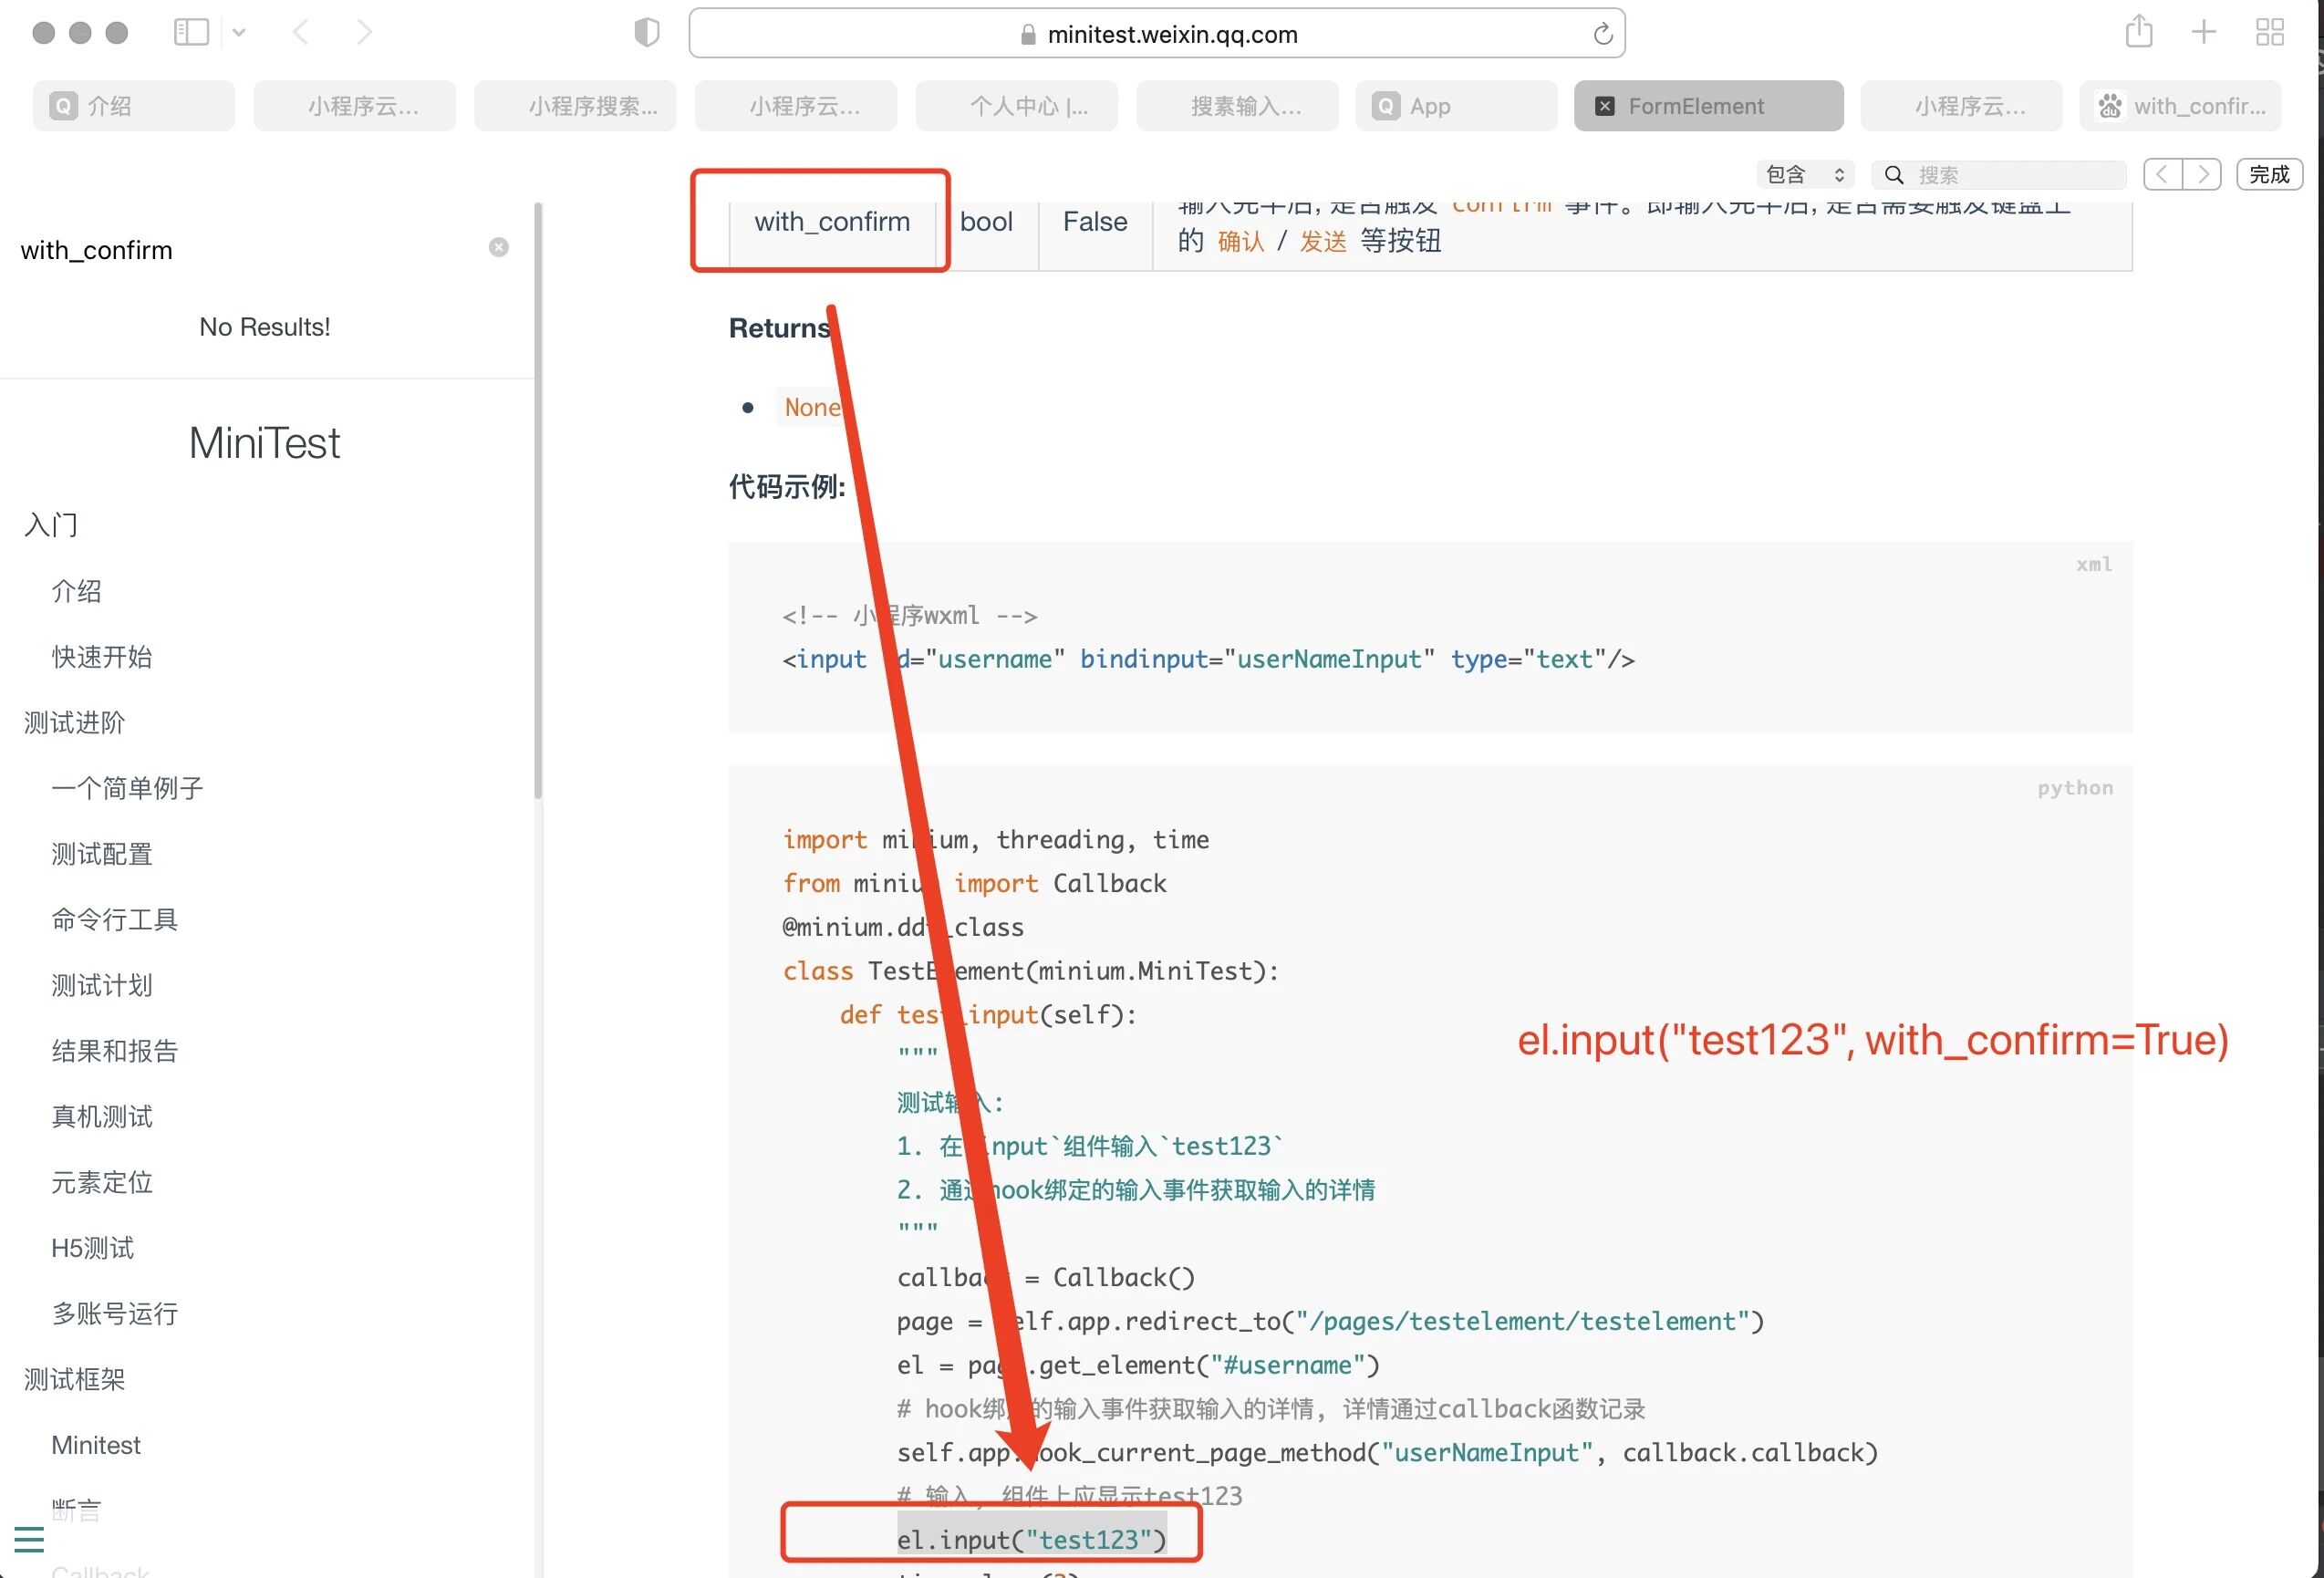The width and height of the screenshot is (2324, 1578).
Task: Reload the page with refresh icon
Action: pos(1602,34)
